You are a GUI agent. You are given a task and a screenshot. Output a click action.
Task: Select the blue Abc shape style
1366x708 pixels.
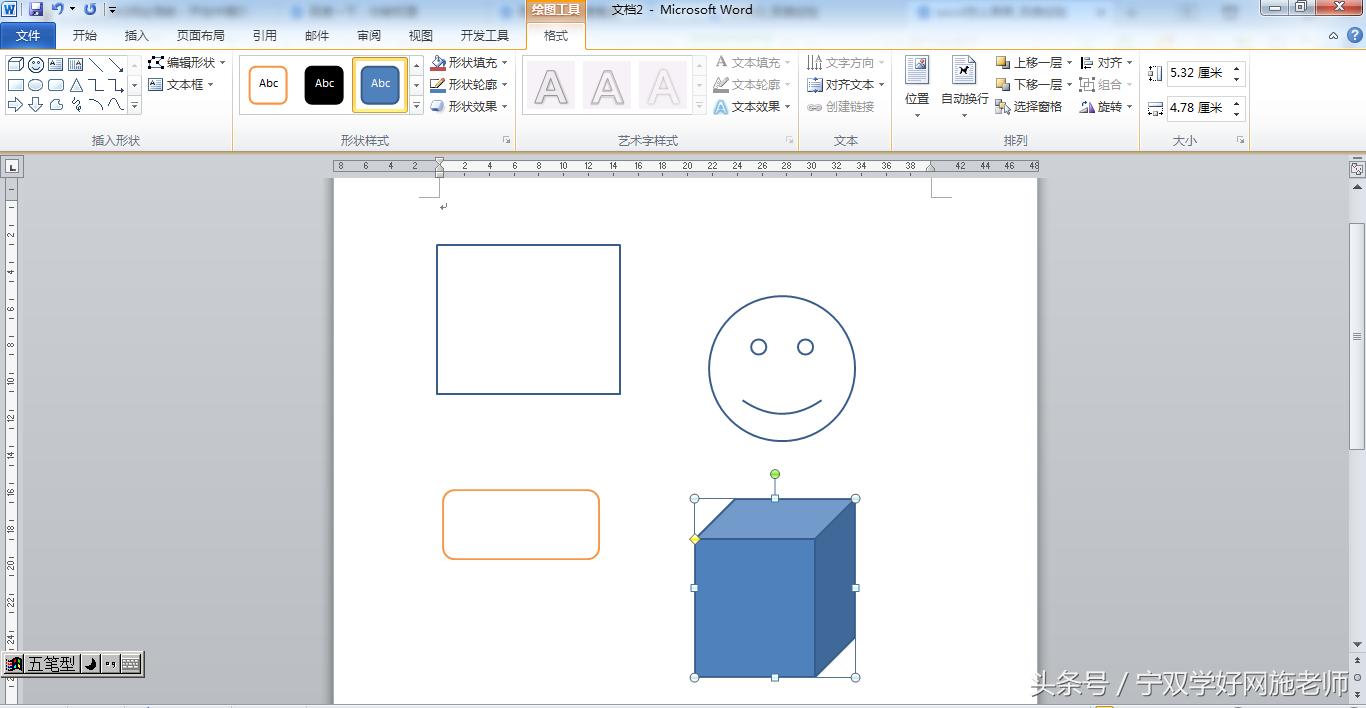click(x=379, y=84)
